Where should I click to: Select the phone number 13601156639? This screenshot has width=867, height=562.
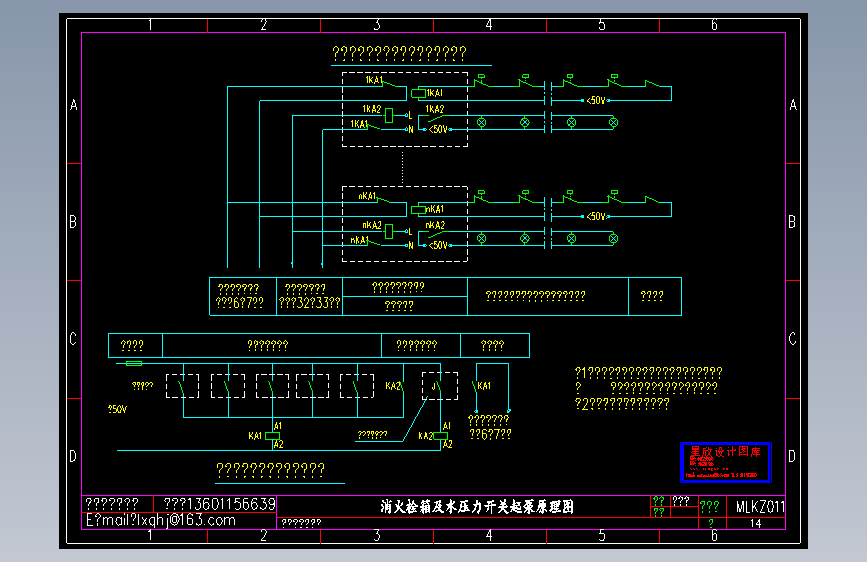232,504
